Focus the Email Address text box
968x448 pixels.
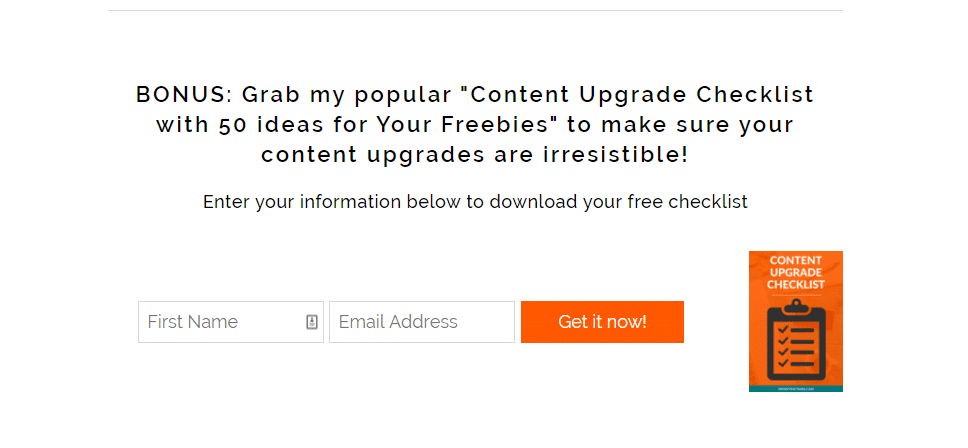421,322
